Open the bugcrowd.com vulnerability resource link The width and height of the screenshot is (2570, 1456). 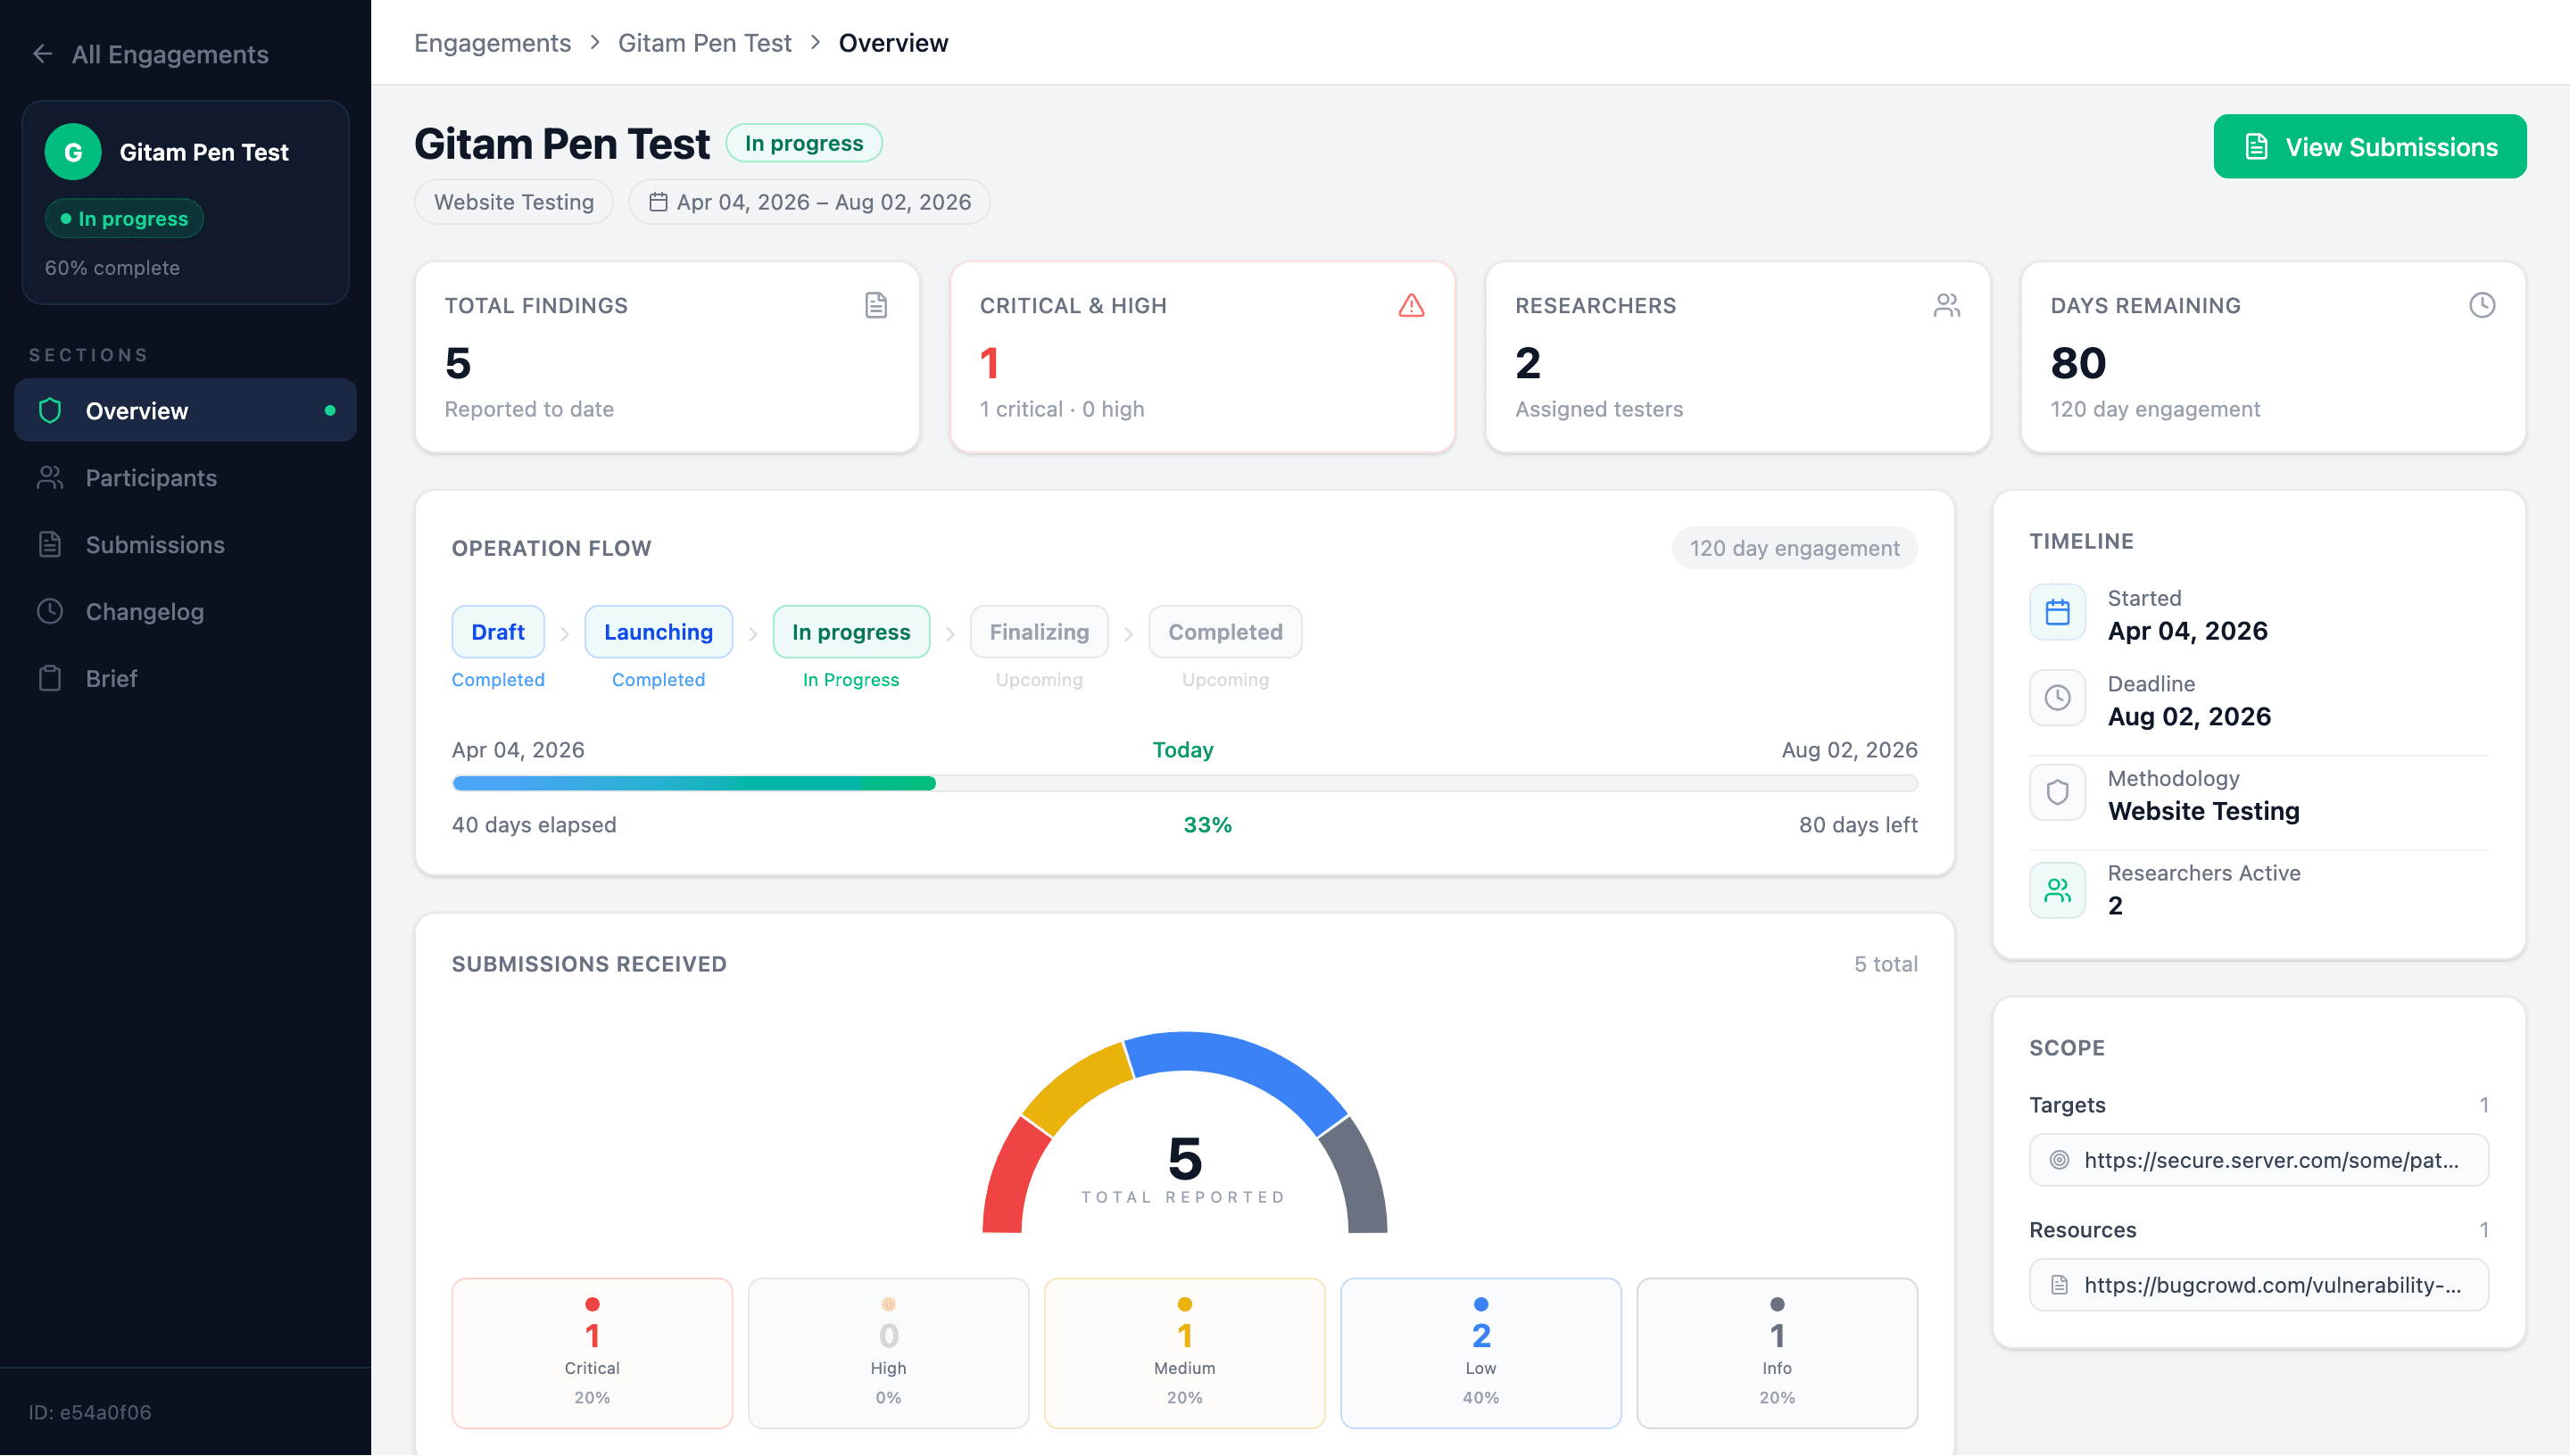(x=2258, y=1286)
